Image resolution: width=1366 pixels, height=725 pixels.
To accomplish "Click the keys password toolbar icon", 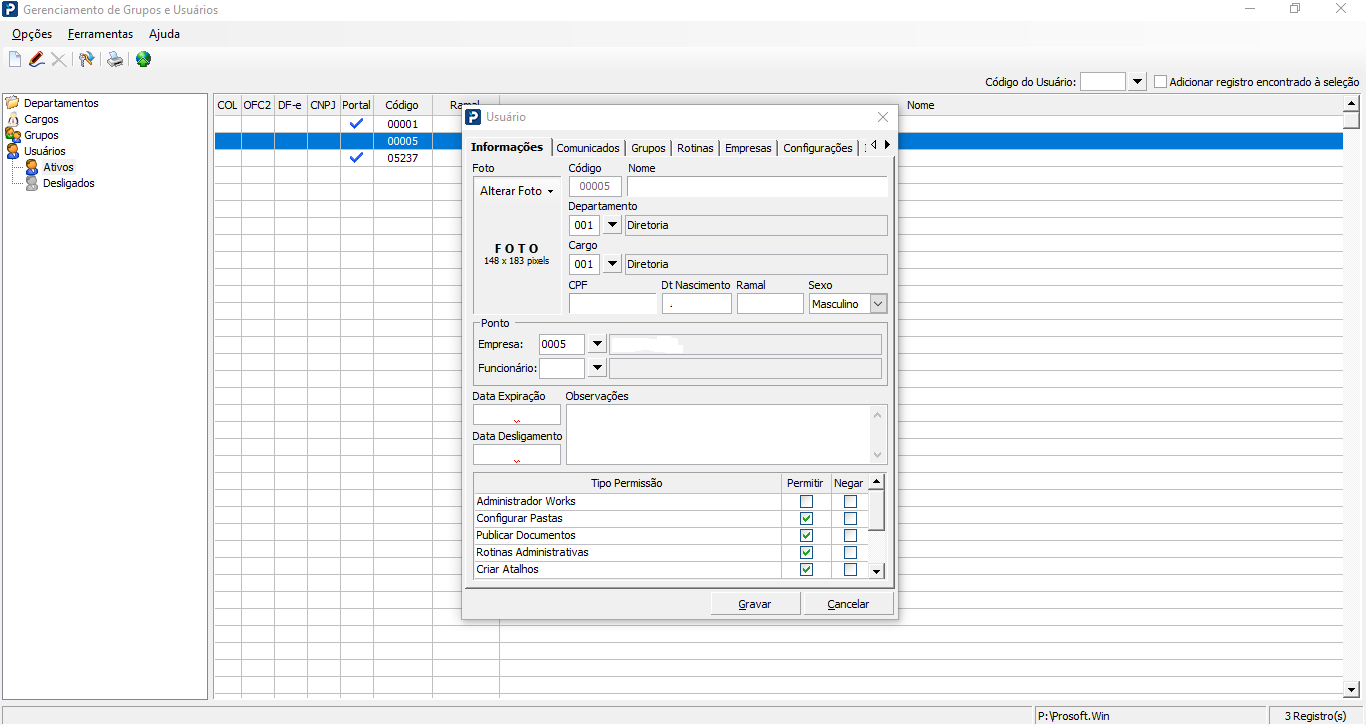I will tap(86, 60).
